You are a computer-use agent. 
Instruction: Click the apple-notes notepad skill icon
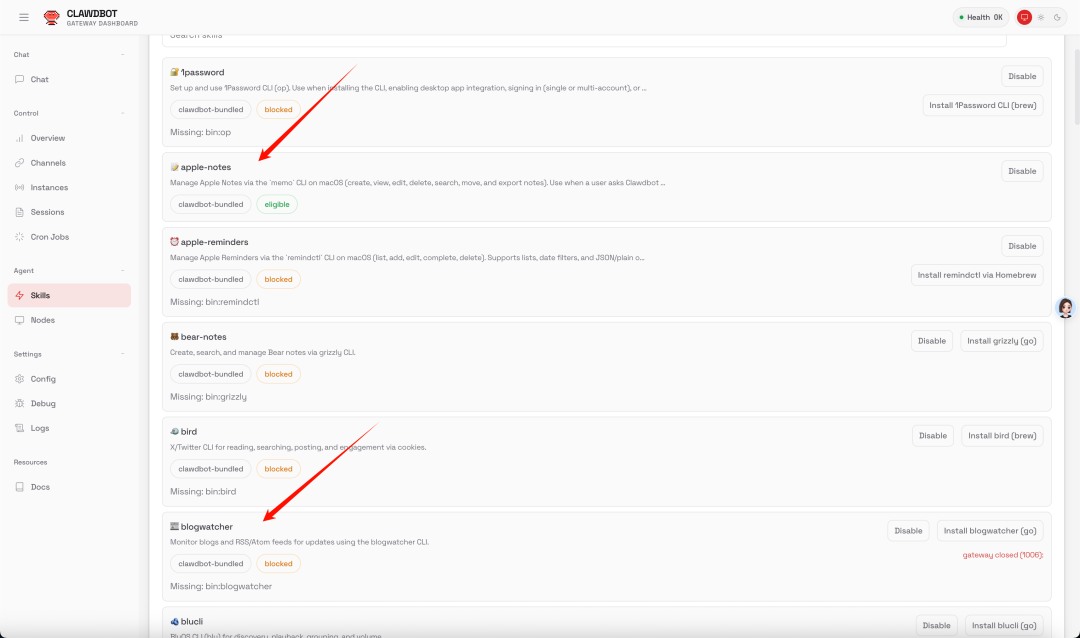(174, 167)
